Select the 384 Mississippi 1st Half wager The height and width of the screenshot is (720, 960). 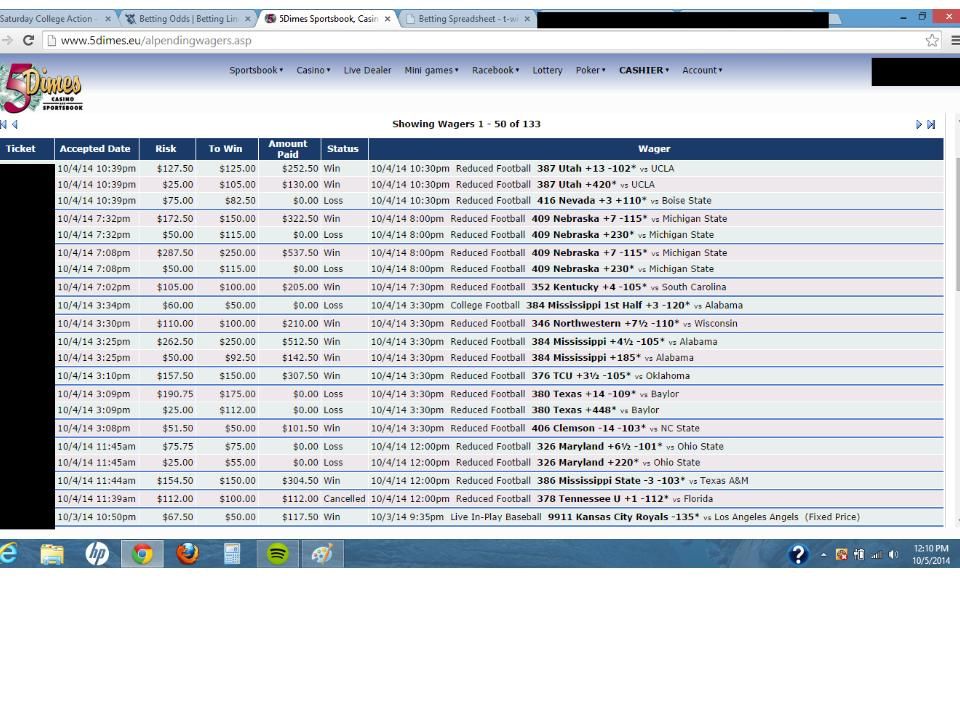tap(608, 305)
